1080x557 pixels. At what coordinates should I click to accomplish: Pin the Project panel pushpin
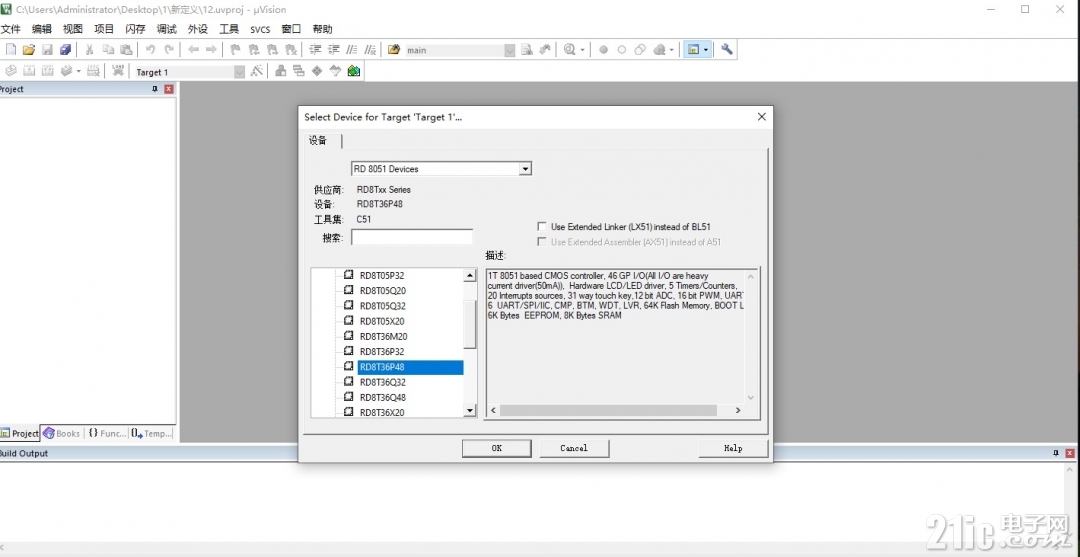click(x=154, y=90)
